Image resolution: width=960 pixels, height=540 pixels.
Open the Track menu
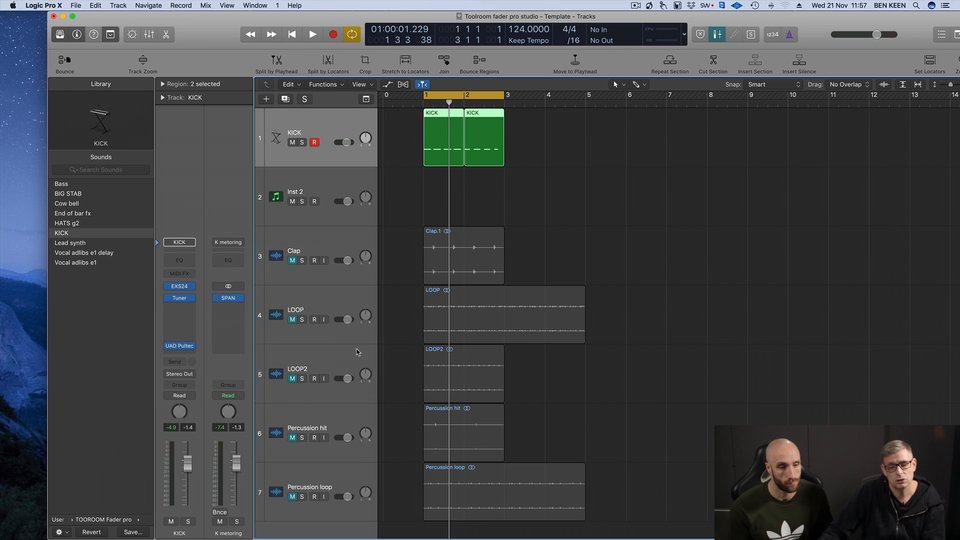pos(118,5)
